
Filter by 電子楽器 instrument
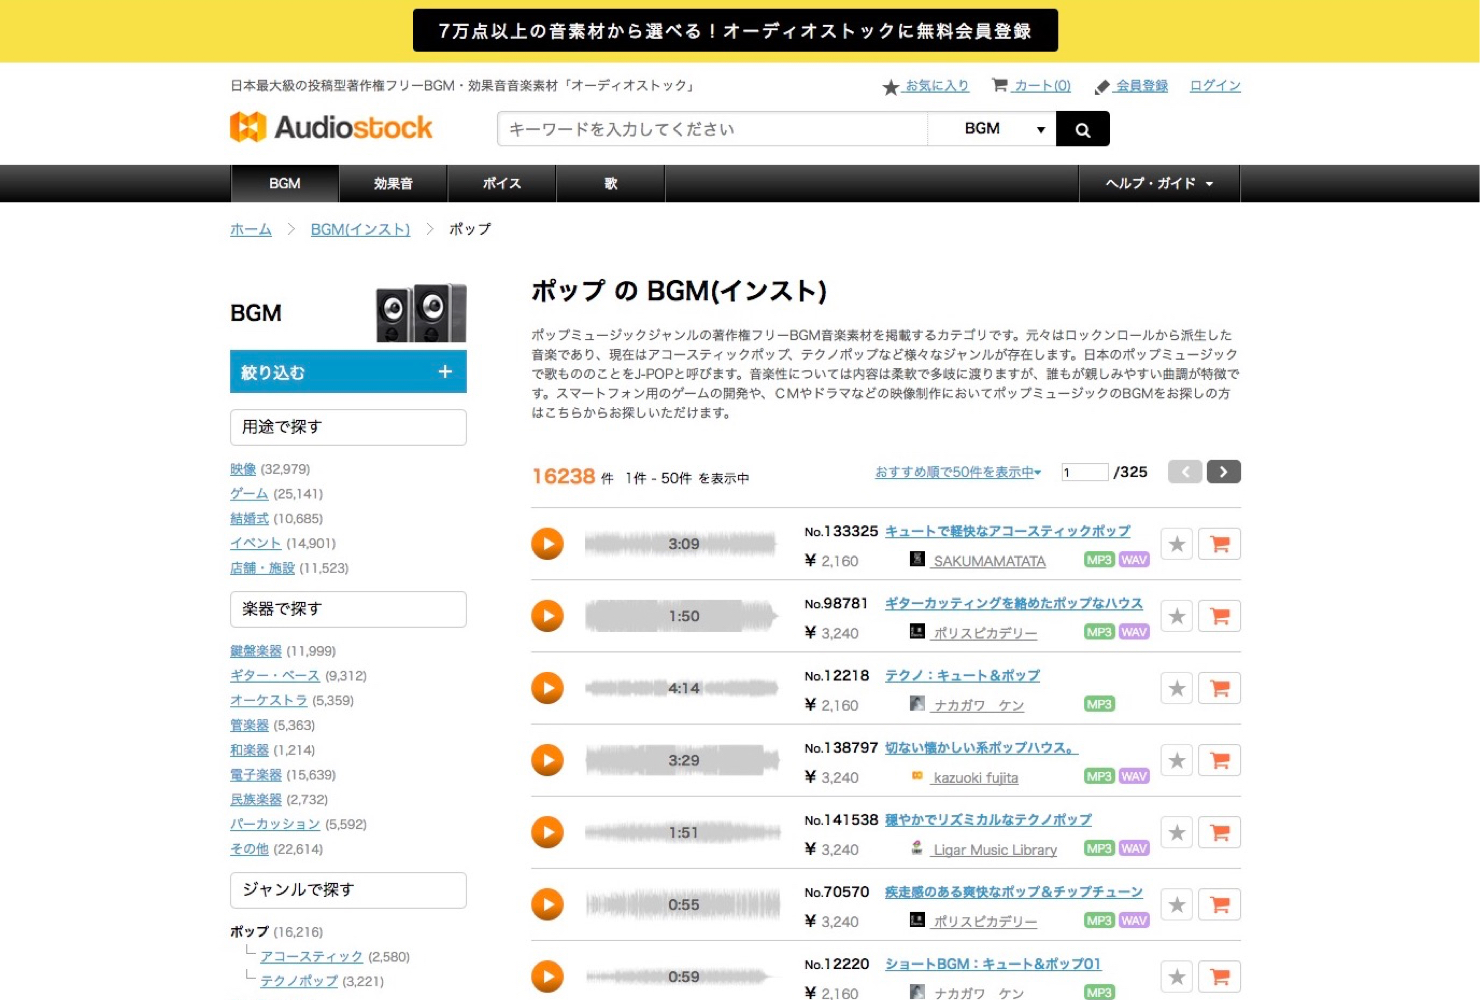pyautogui.click(x=256, y=775)
